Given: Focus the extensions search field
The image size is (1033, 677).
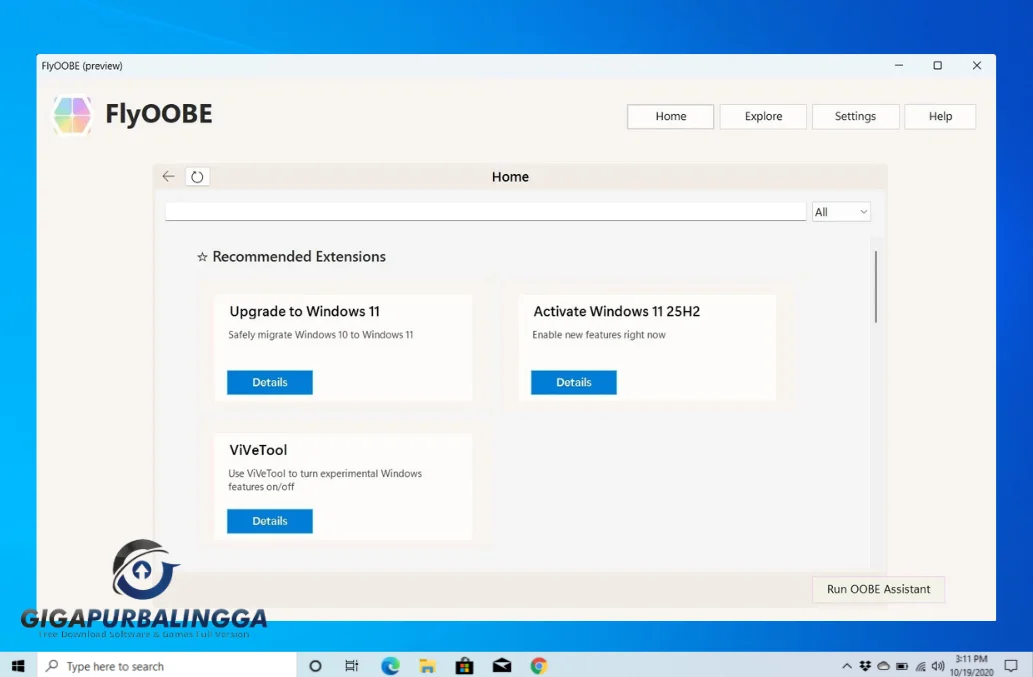Looking at the screenshot, I should pyautogui.click(x=486, y=211).
